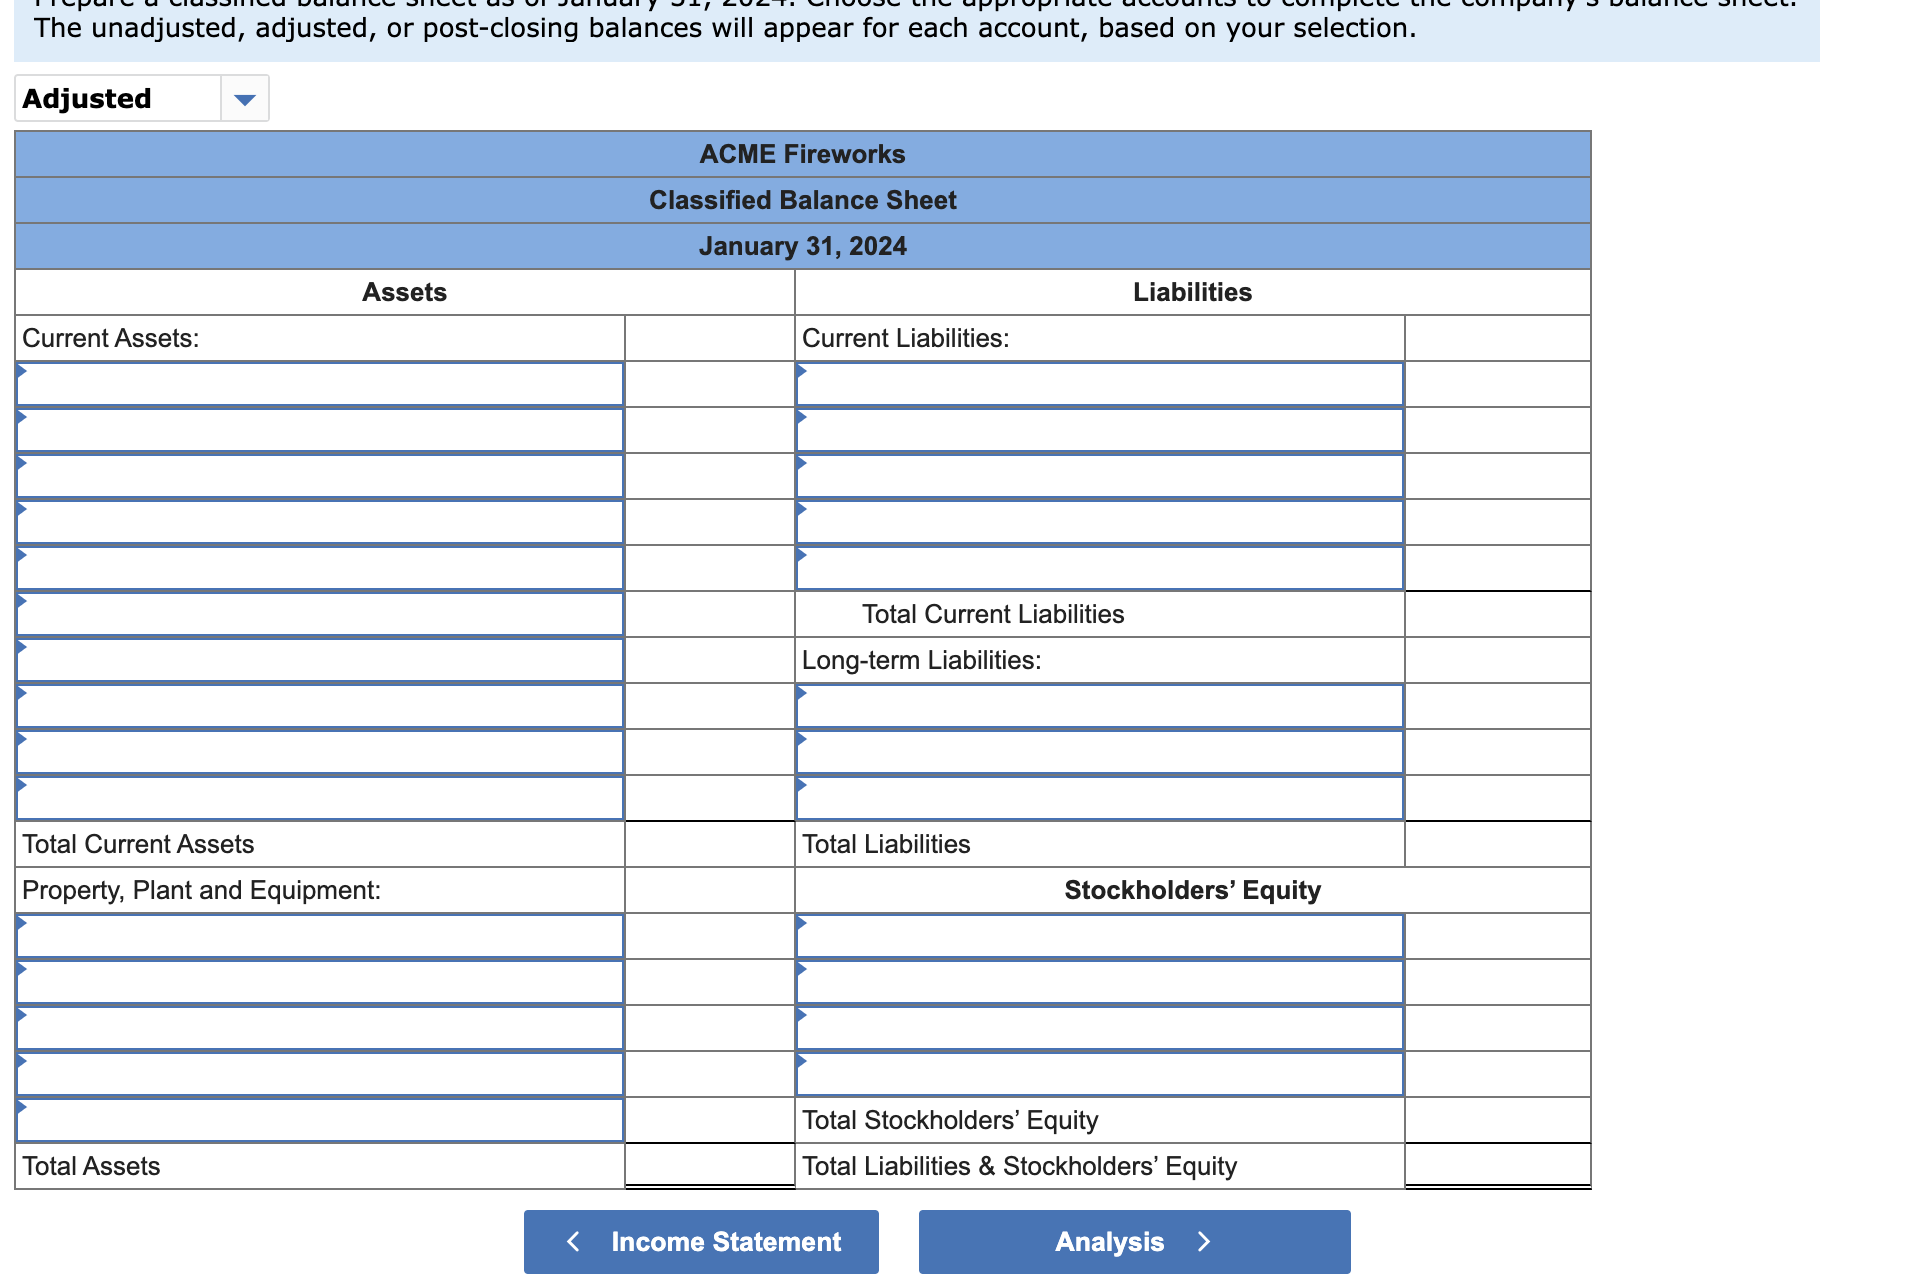
Task: Click the 'Long-term Liabilities:' label
Action: click(922, 660)
